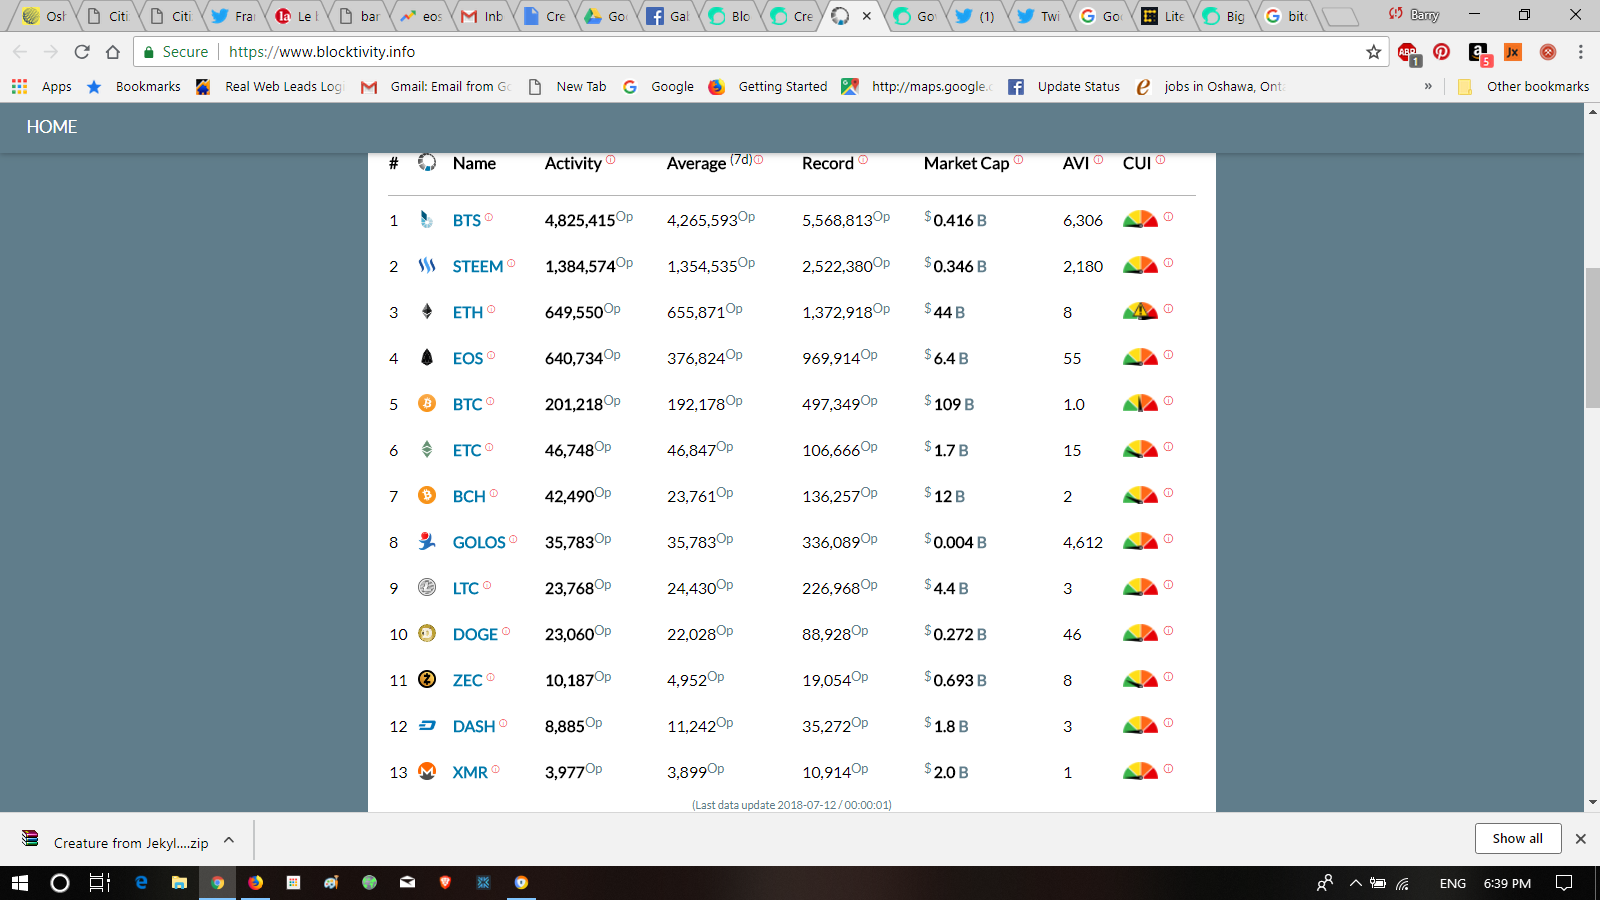Image resolution: width=1600 pixels, height=900 pixels.
Task: Open the STEEM link
Action: click(478, 266)
